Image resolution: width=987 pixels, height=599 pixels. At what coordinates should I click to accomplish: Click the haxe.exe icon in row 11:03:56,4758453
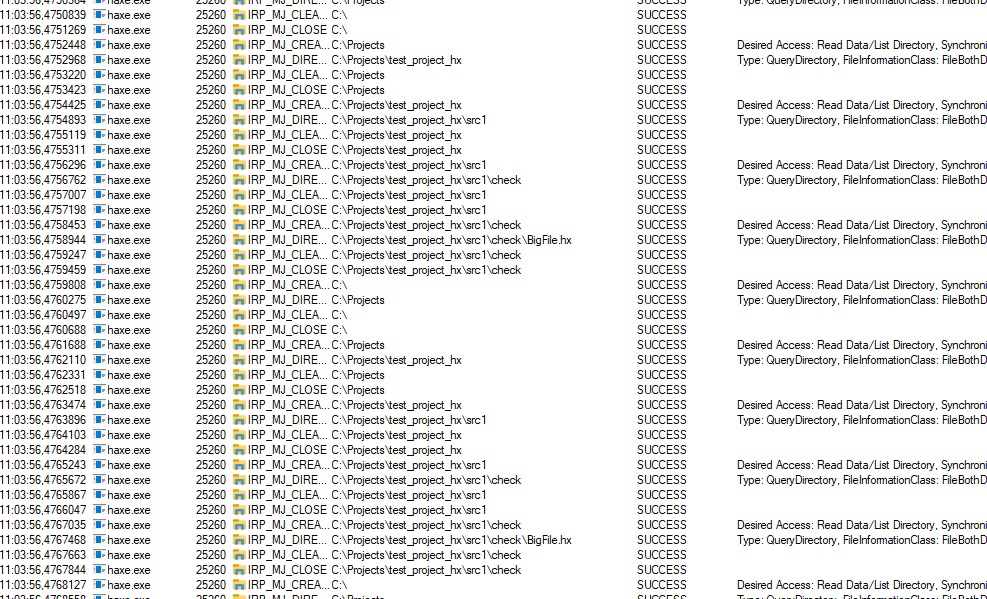tap(99, 225)
